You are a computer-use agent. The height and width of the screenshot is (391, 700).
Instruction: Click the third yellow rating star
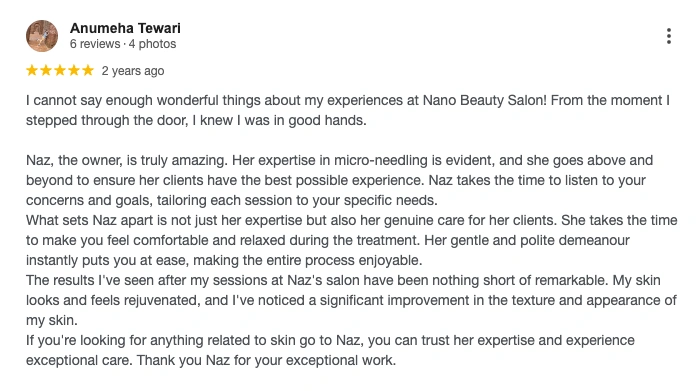[x=60, y=70]
